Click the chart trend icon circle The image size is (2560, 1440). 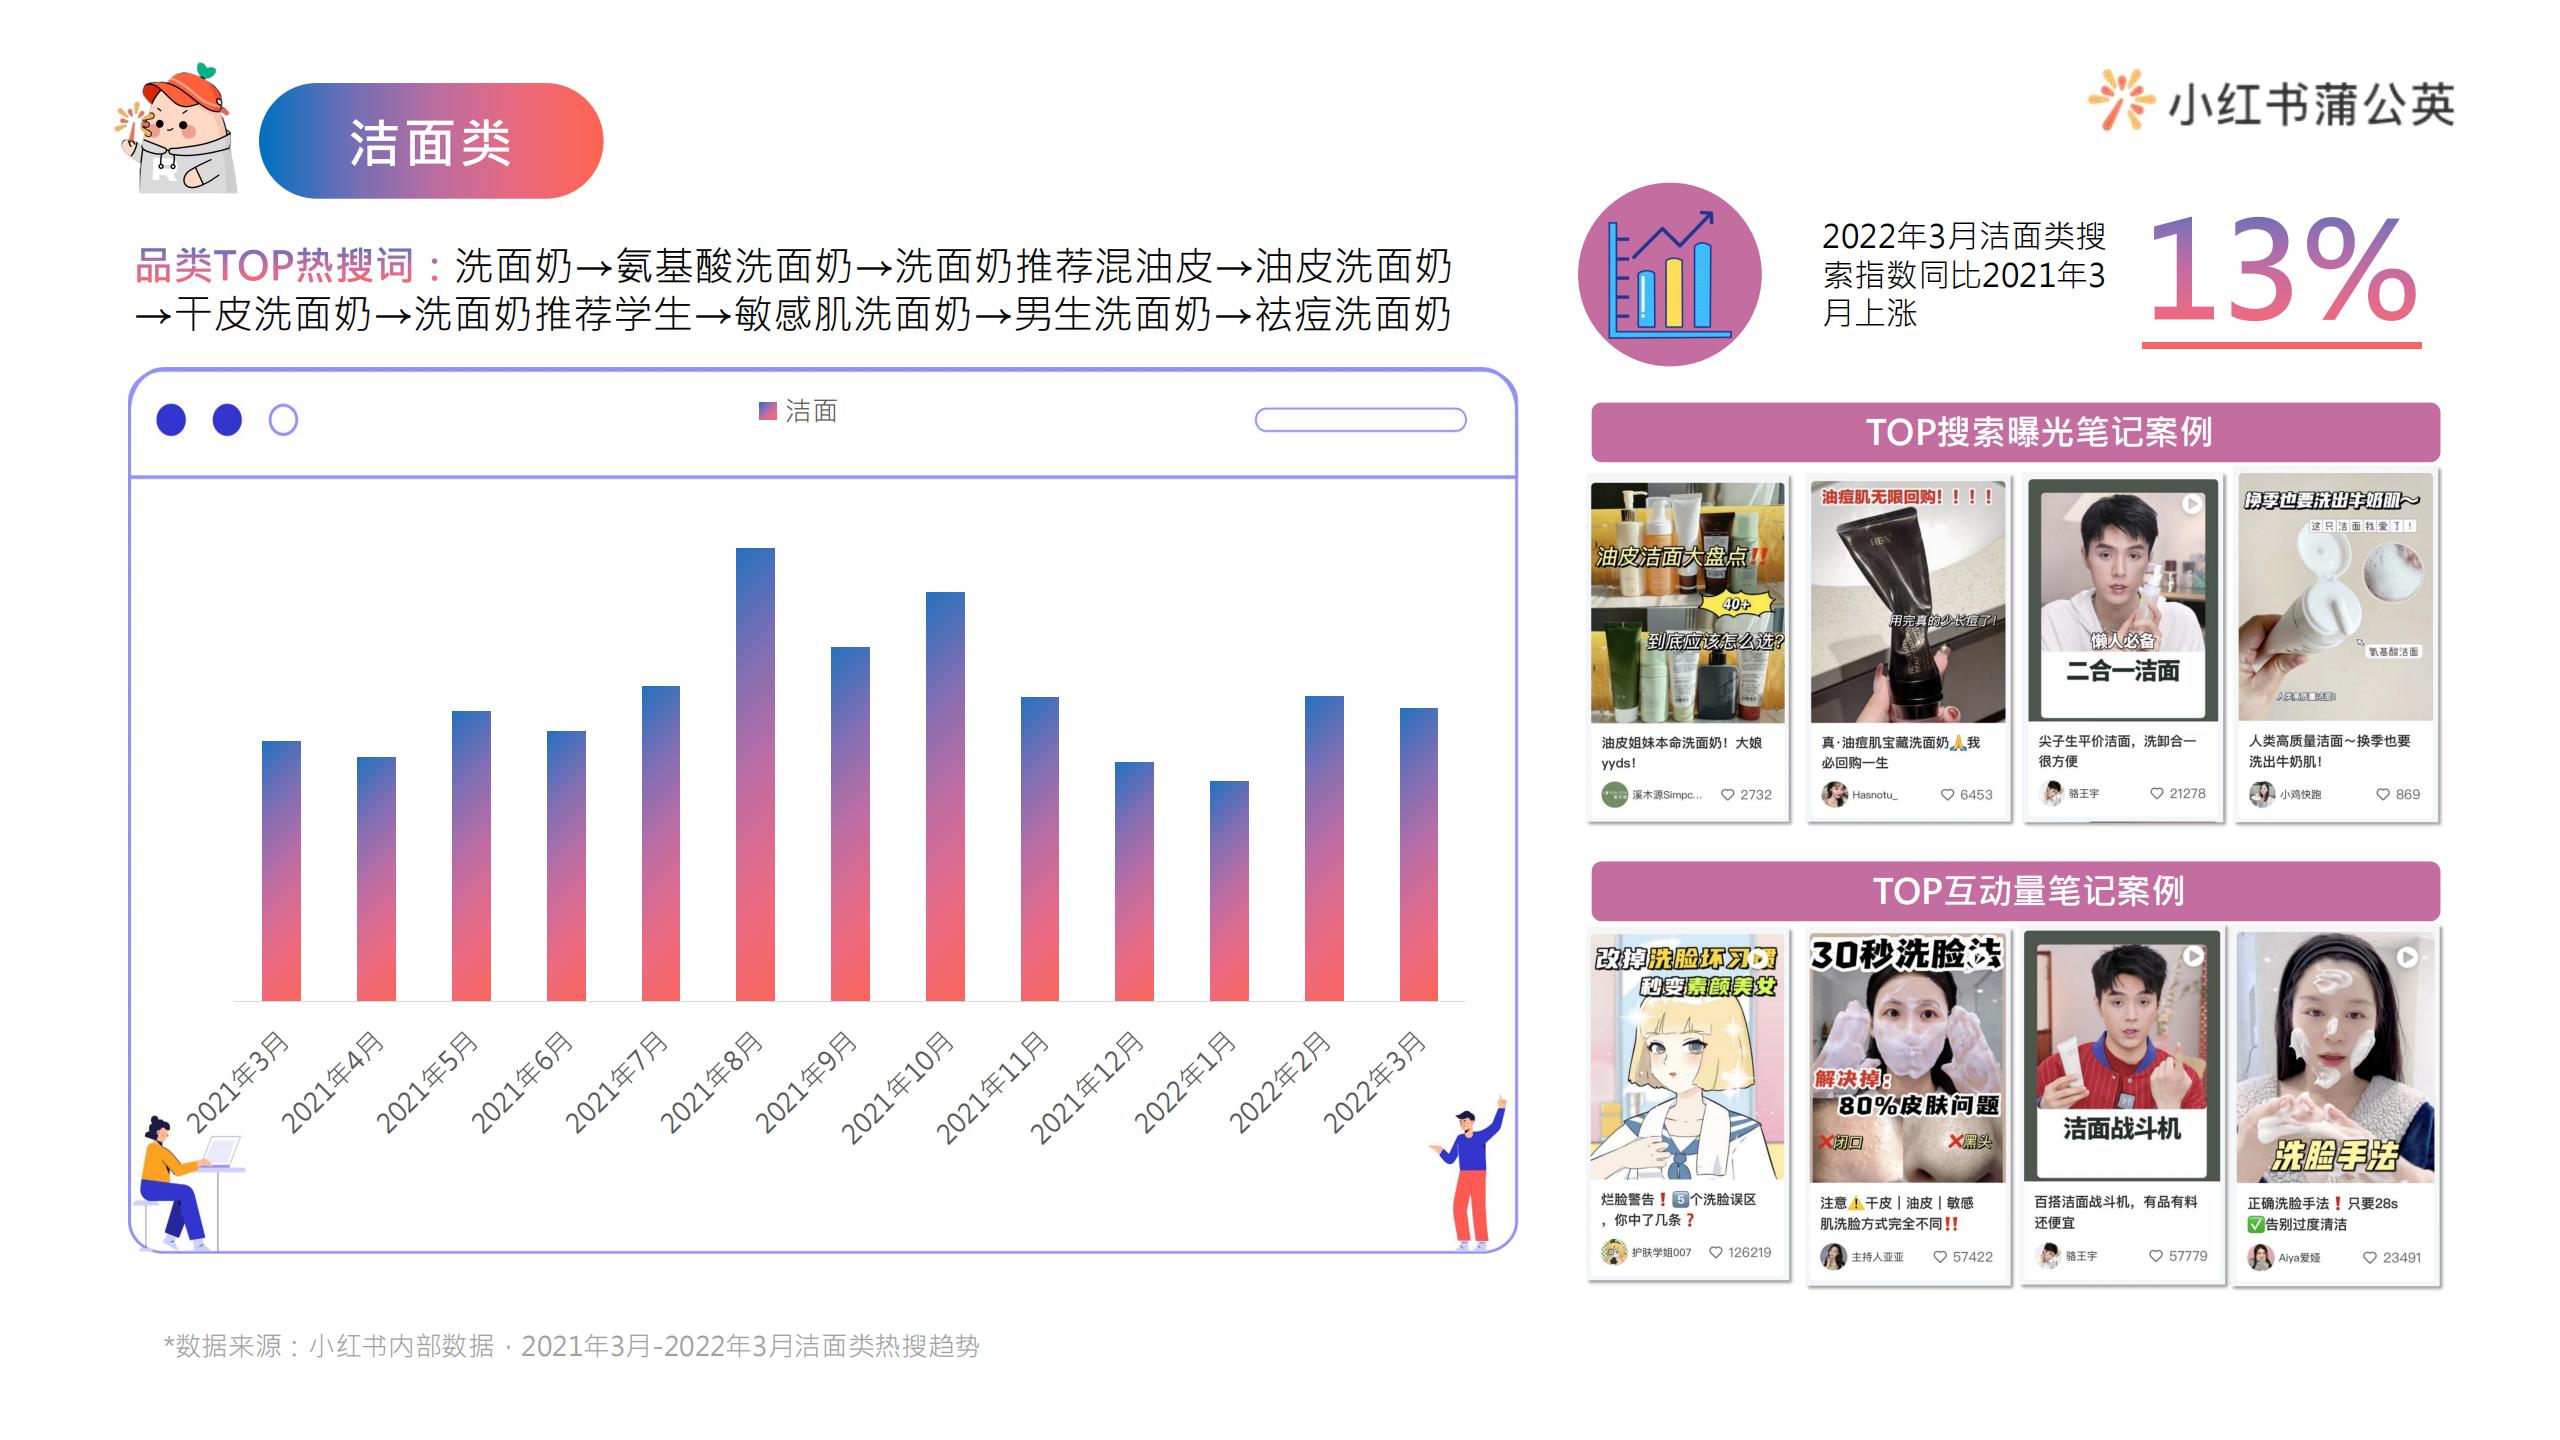pyautogui.click(x=1669, y=274)
